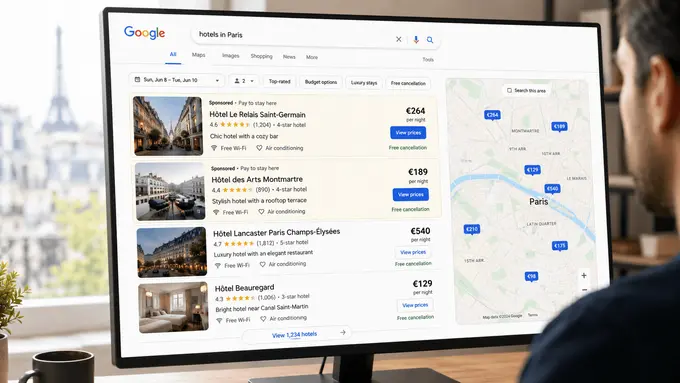Open the More search tab menu
This screenshot has width=680, height=383.
312,57
